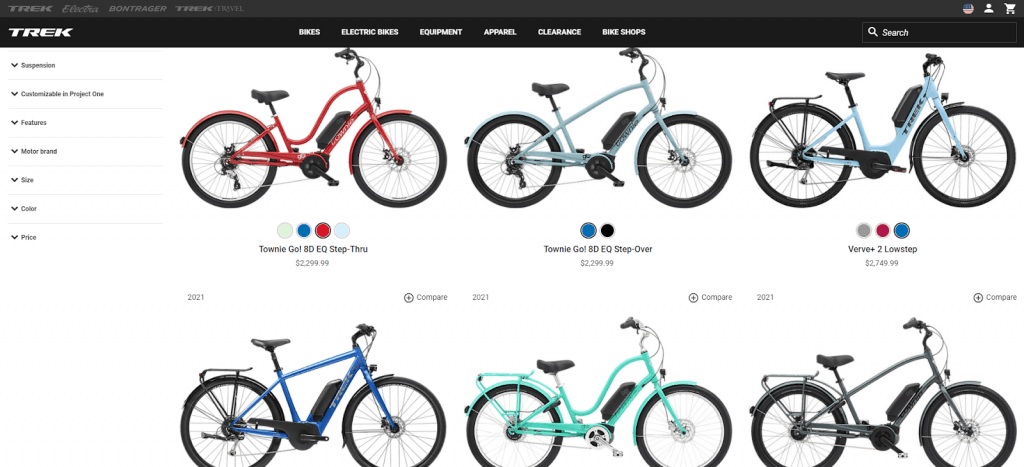
Task: Change country via US flag icon
Action: [x=968, y=8]
